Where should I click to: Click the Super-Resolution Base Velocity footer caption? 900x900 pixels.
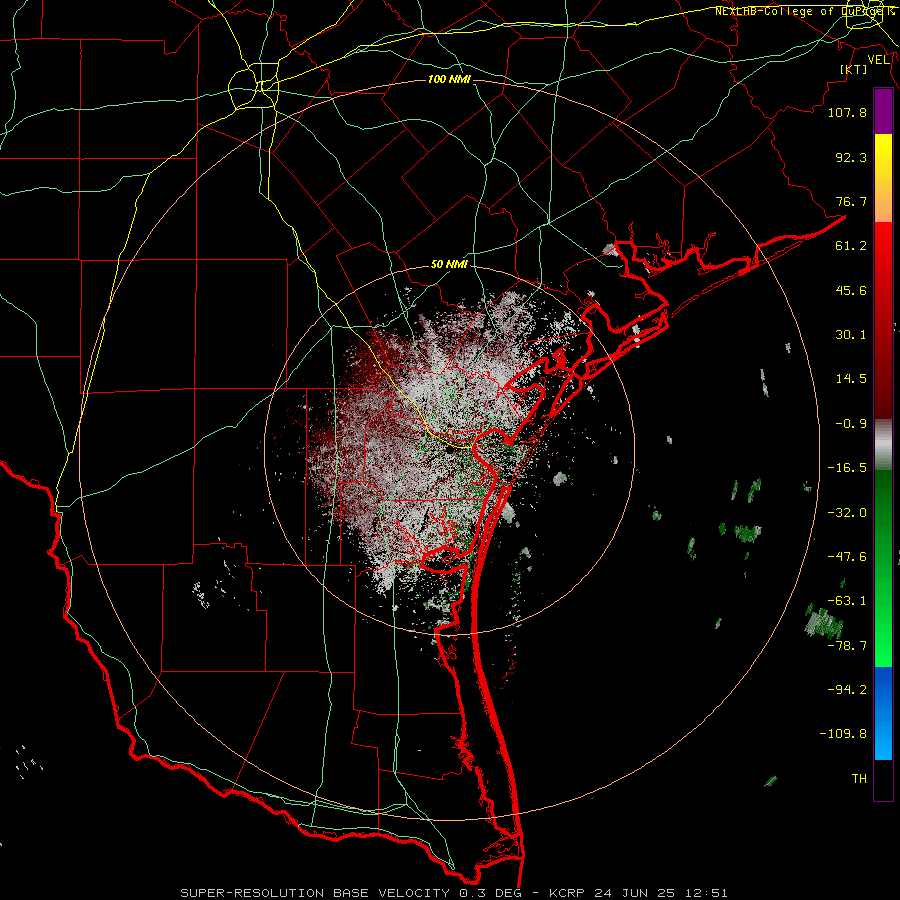[454, 893]
